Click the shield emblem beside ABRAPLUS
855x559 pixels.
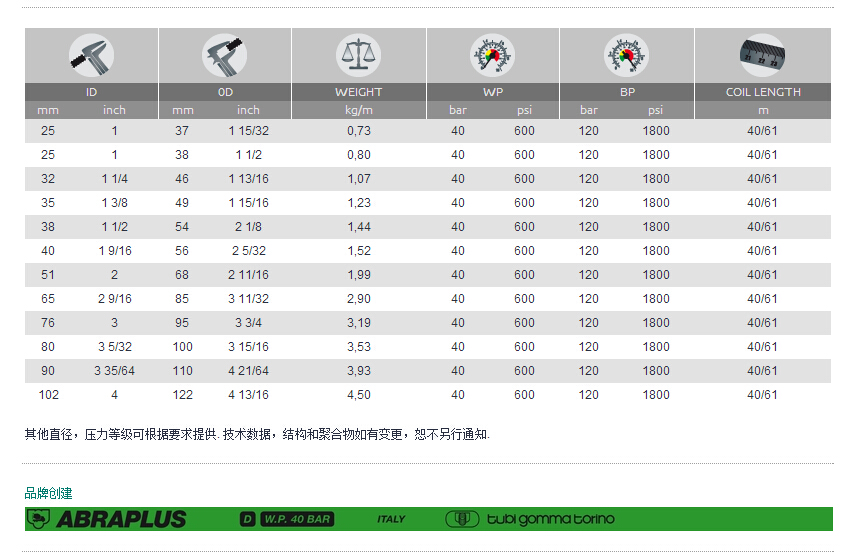(x=40, y=519)
